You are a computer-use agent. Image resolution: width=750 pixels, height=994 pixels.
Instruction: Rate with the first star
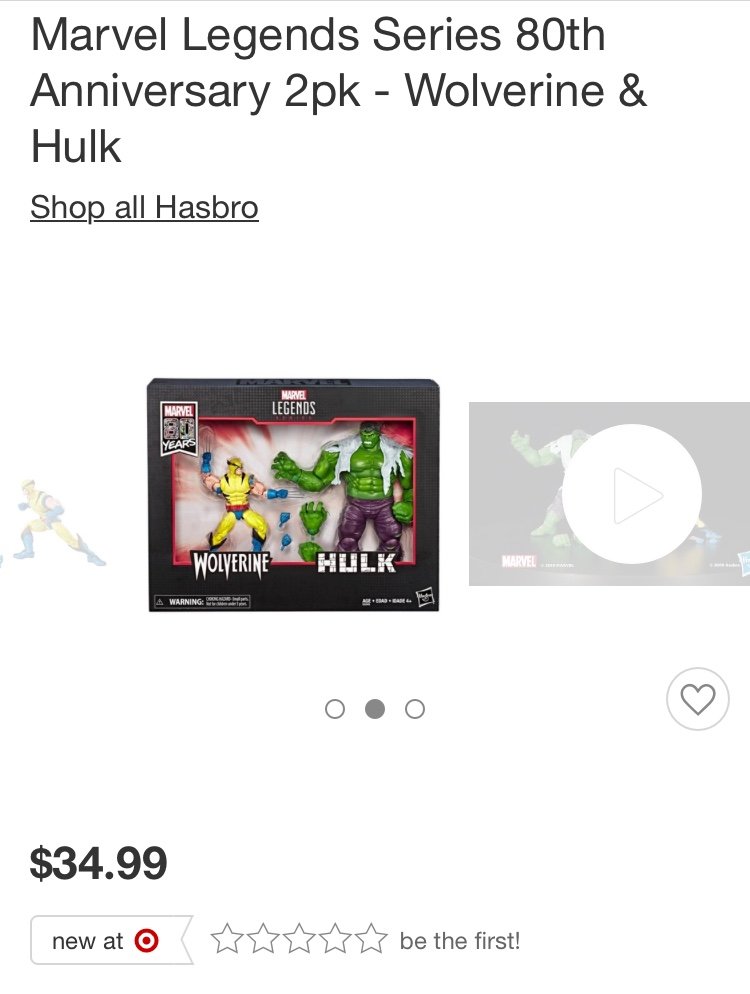(x=228, y=939)
